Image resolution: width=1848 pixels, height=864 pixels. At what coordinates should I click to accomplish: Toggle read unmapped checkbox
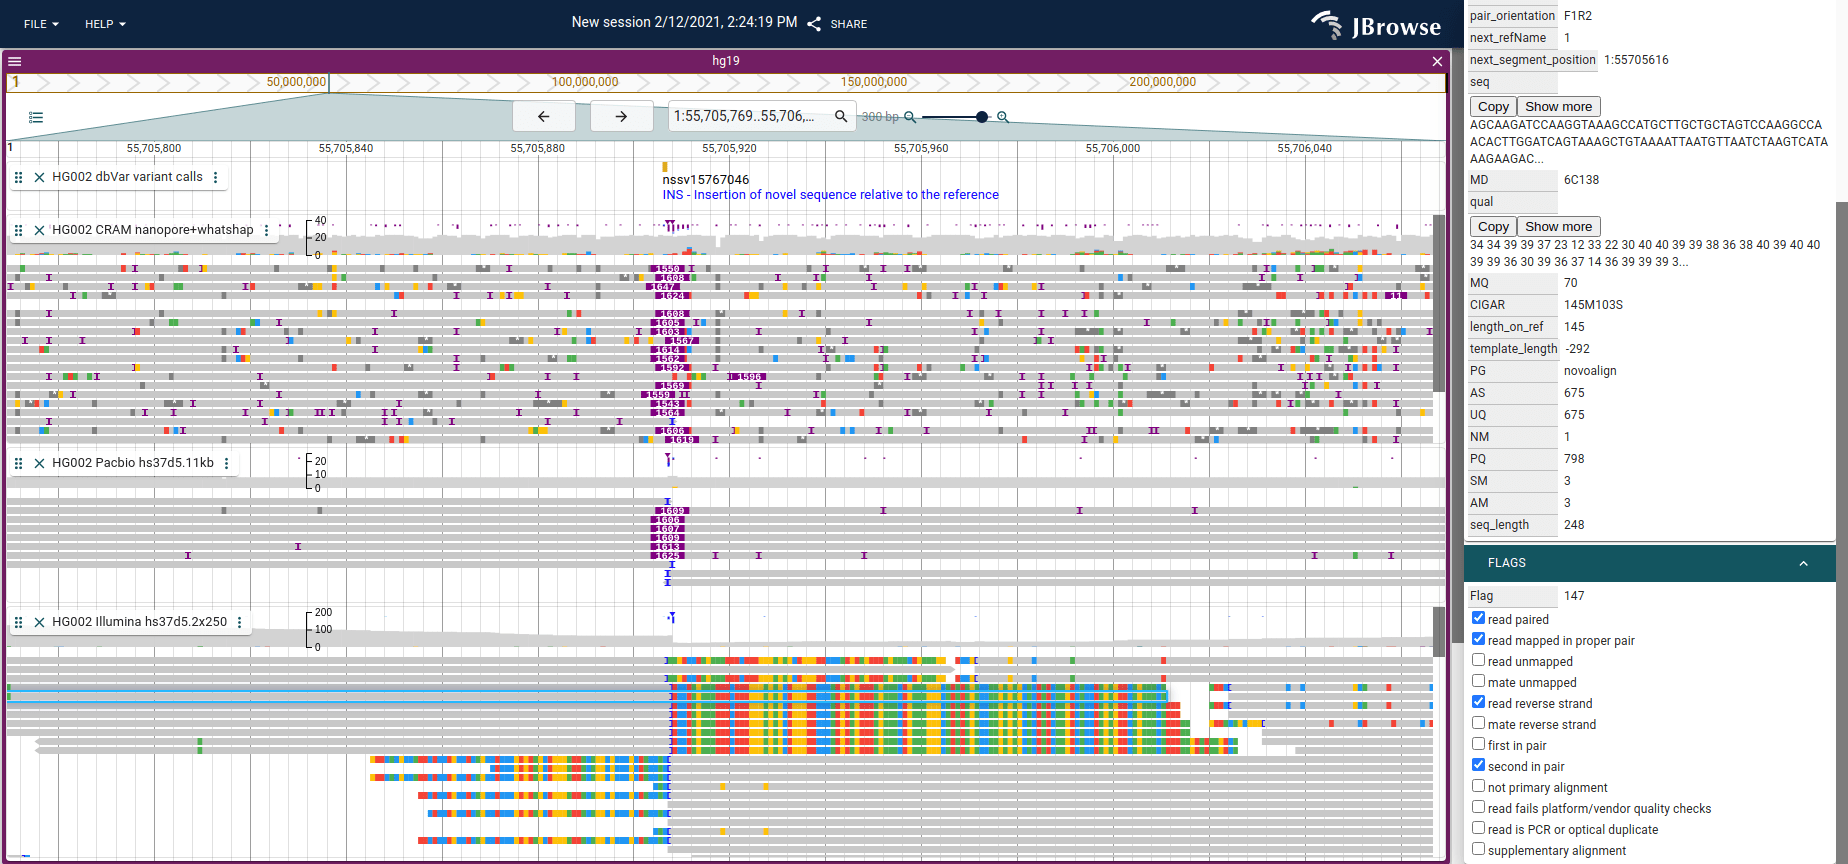tap(1478, 660)
